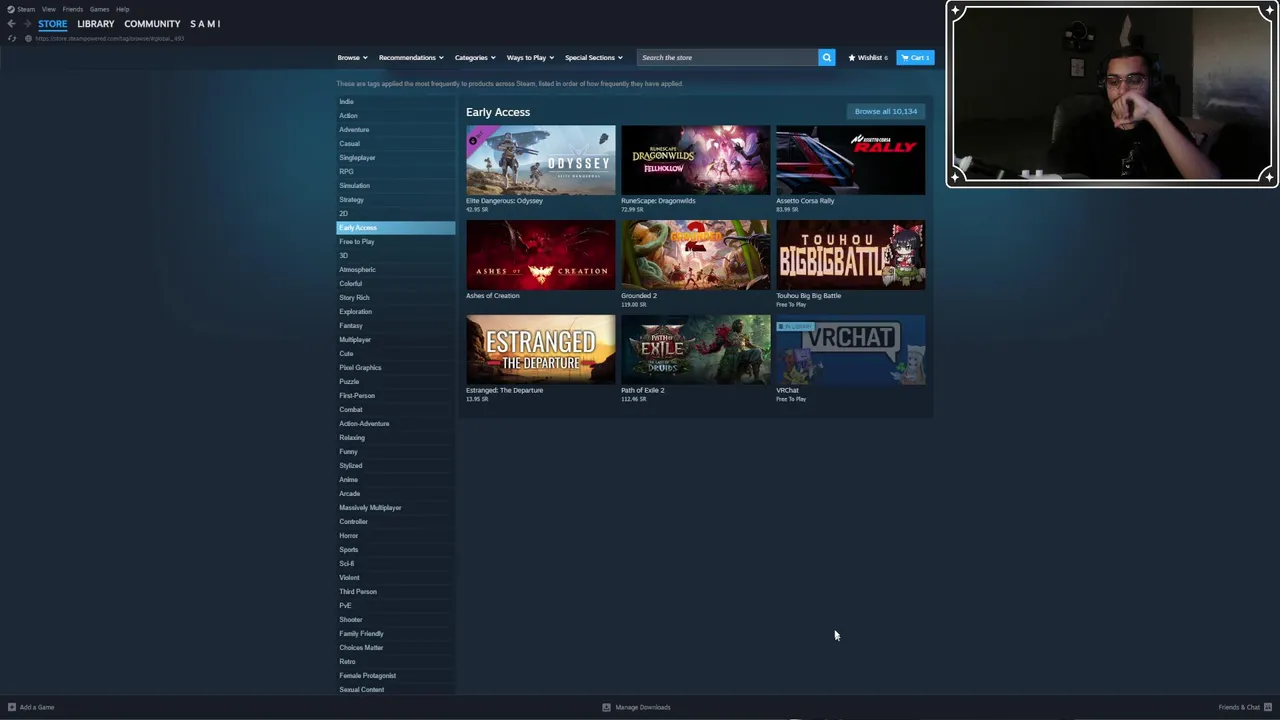The width and height of the screenshot is (1280, 720).
Task: Open Estranged: The Departure thumbnail
Action: 540,350
